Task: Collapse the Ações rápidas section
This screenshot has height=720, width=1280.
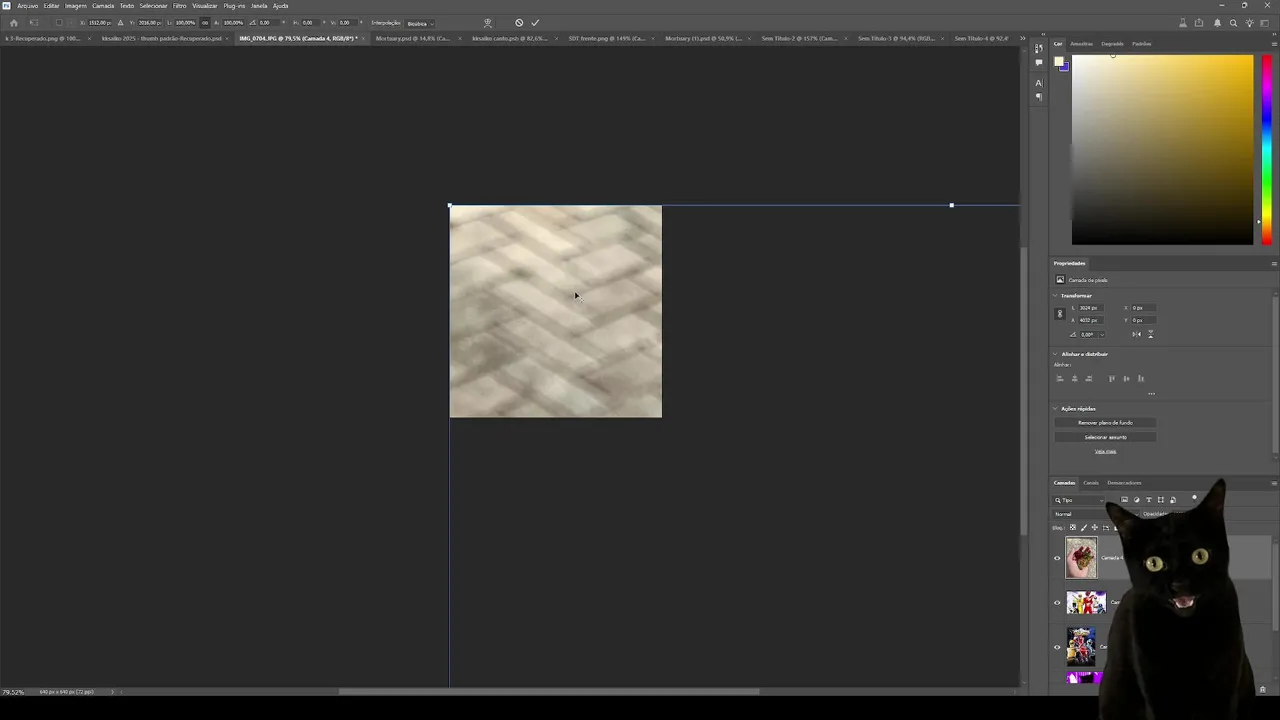Action: point(1055,409)
